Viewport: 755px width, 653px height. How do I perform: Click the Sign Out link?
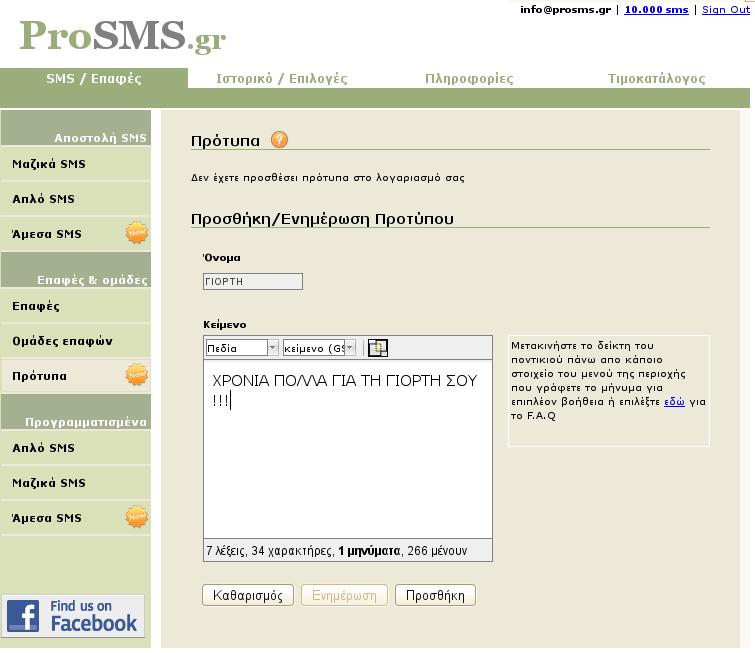726,10
